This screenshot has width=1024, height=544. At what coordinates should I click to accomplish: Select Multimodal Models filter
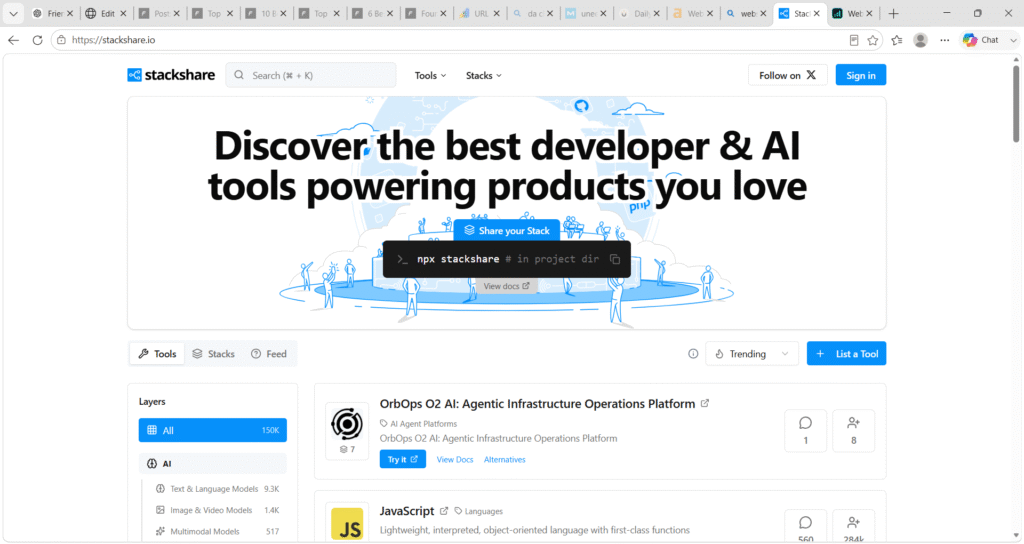(x=217, y=532)
